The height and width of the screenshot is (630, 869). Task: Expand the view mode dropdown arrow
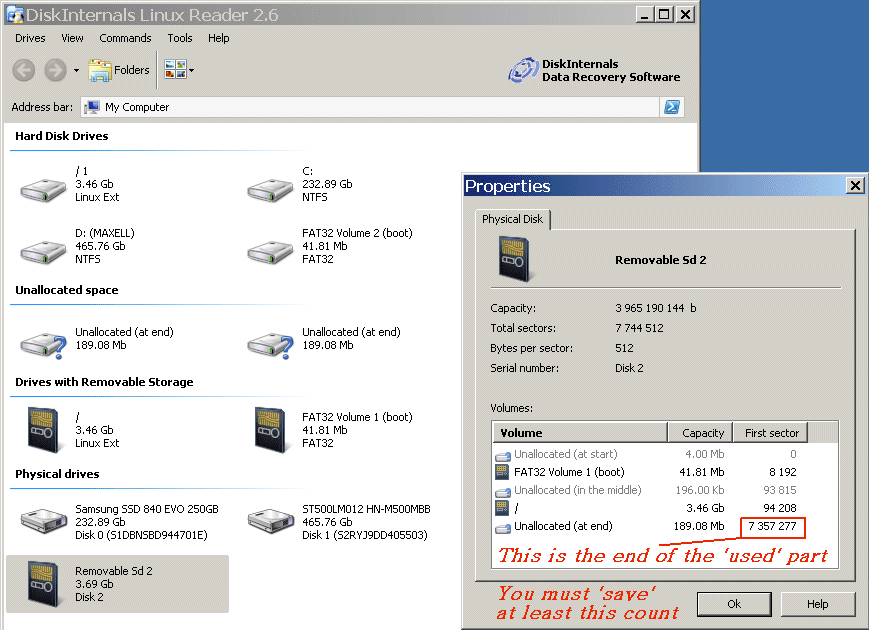point(191,70)
